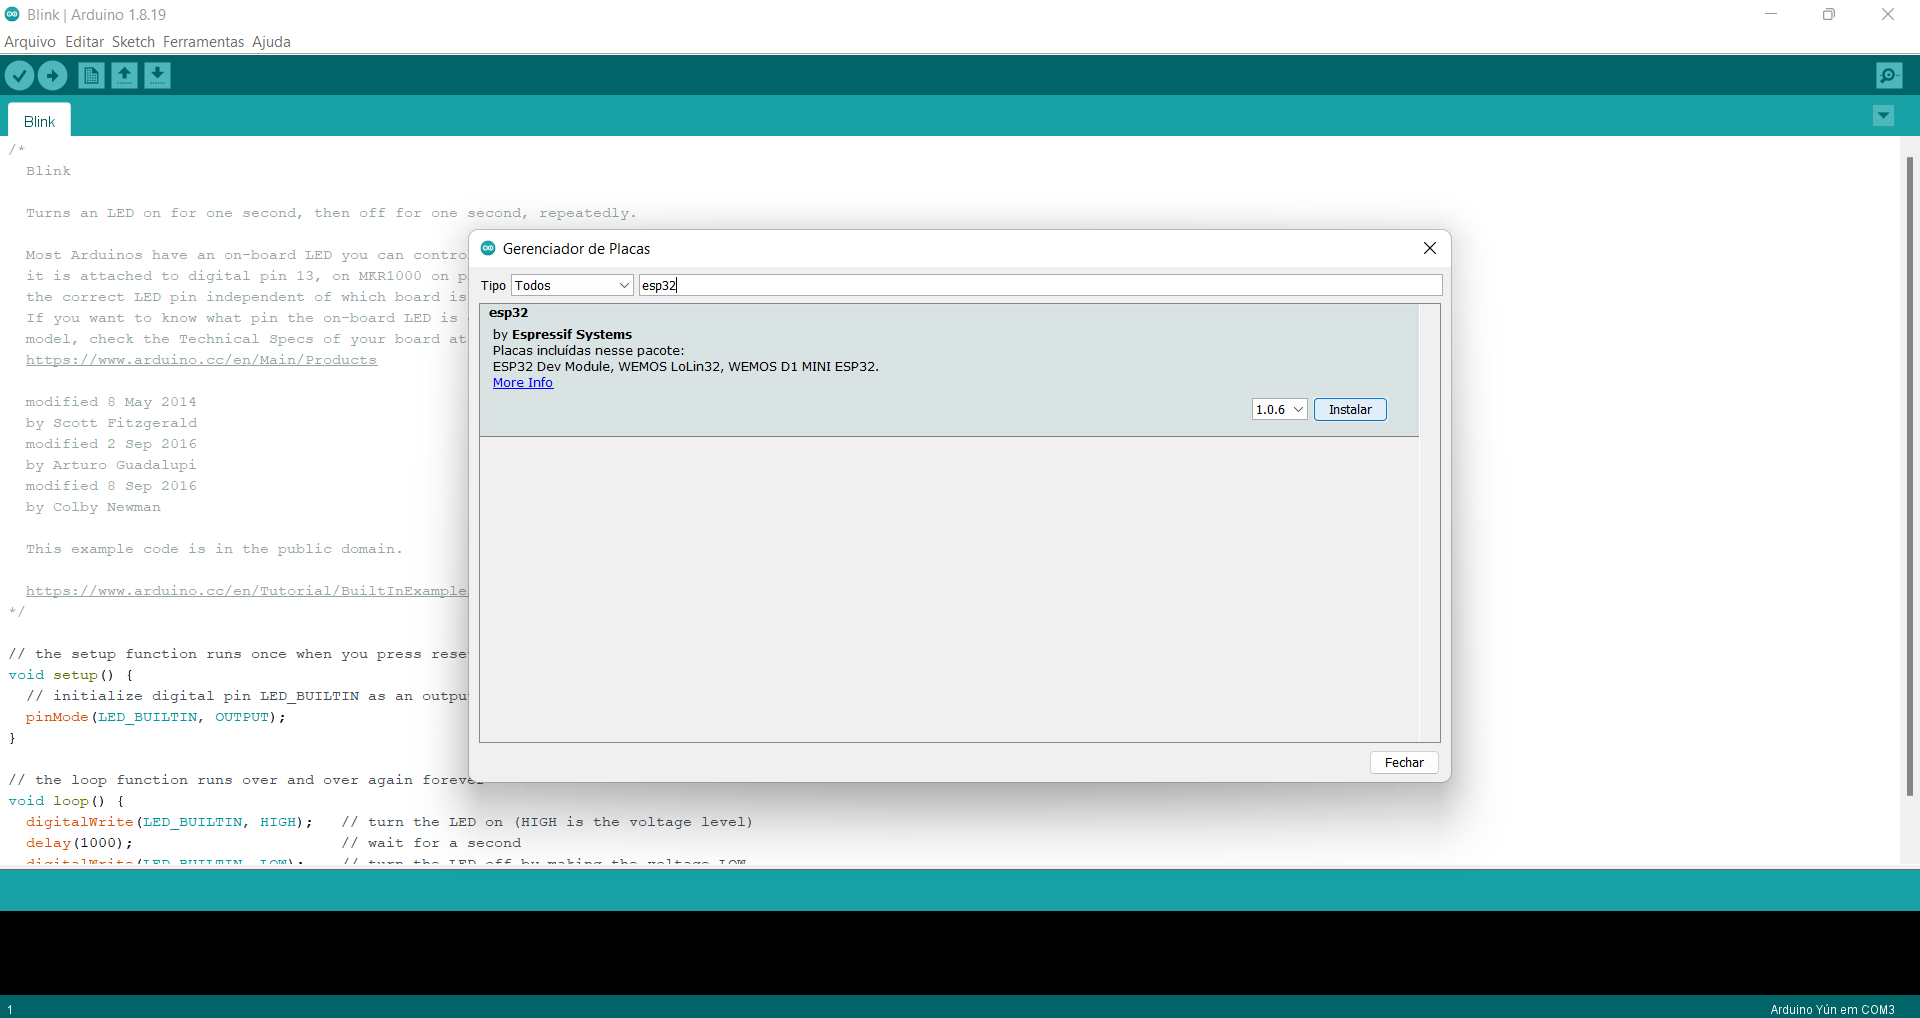Open the Ferramentas menu

click(x=203, y=42)
